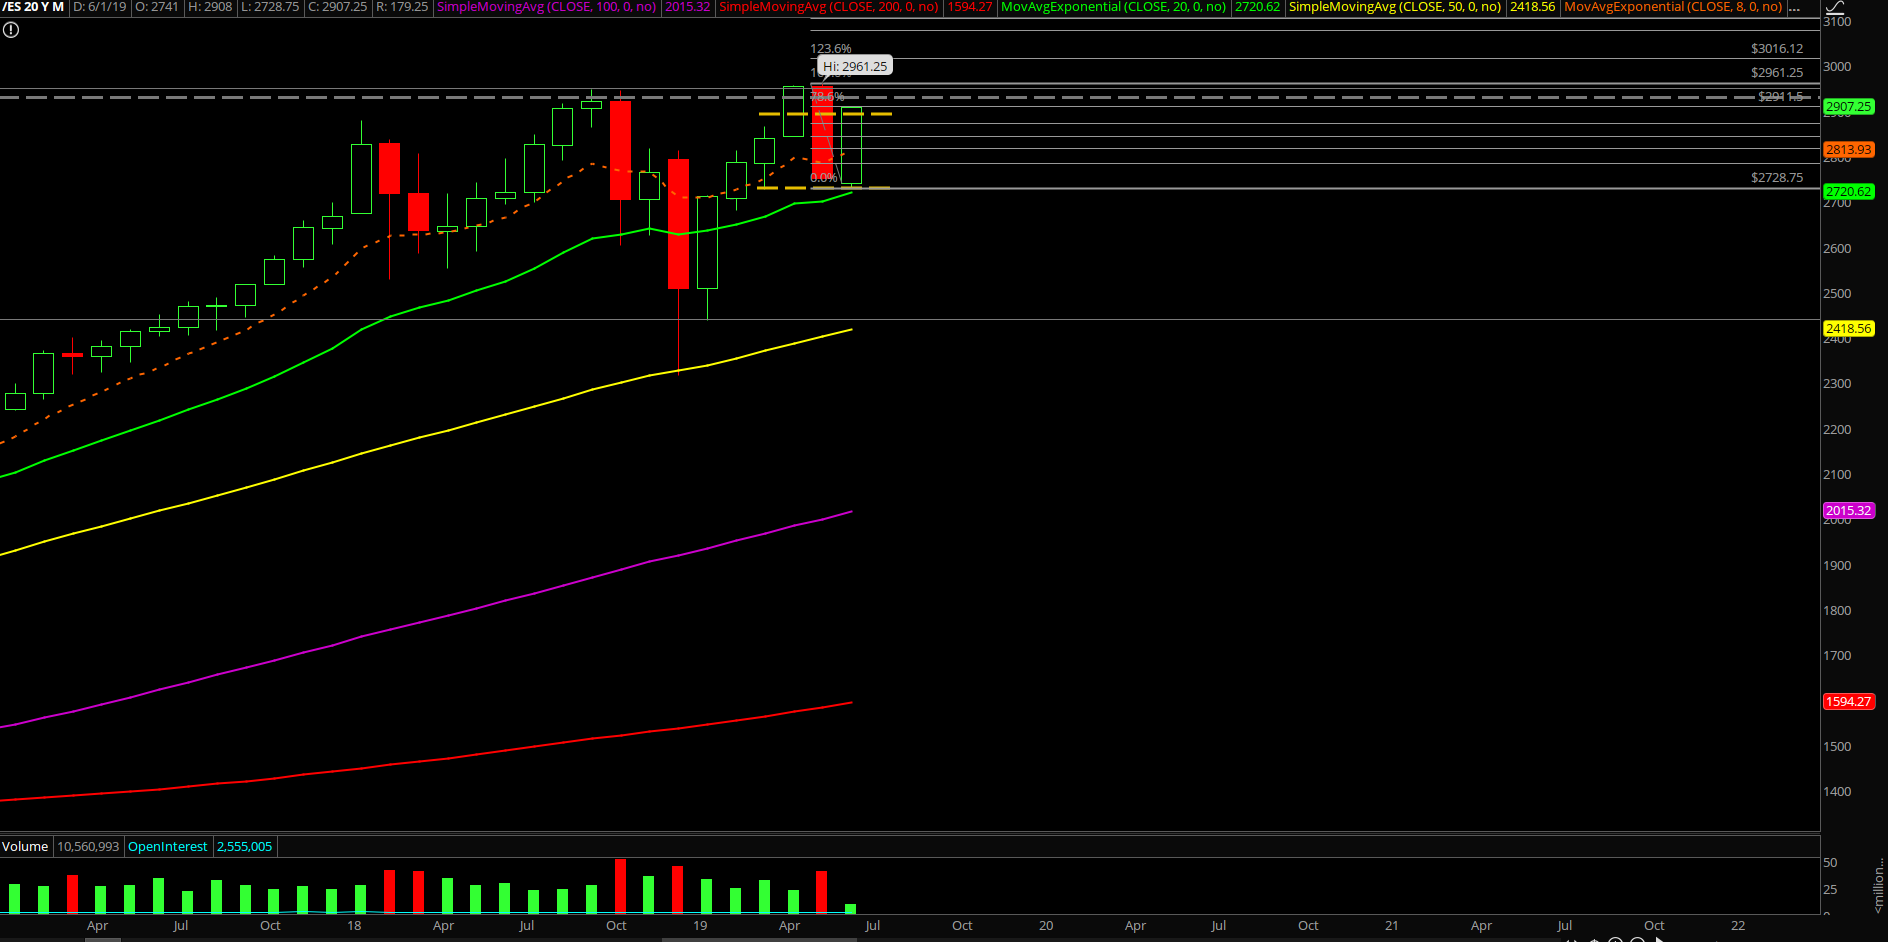Screen dimensions: 1888x942
Task: Click the Volume study label
Action: point(25,846)
